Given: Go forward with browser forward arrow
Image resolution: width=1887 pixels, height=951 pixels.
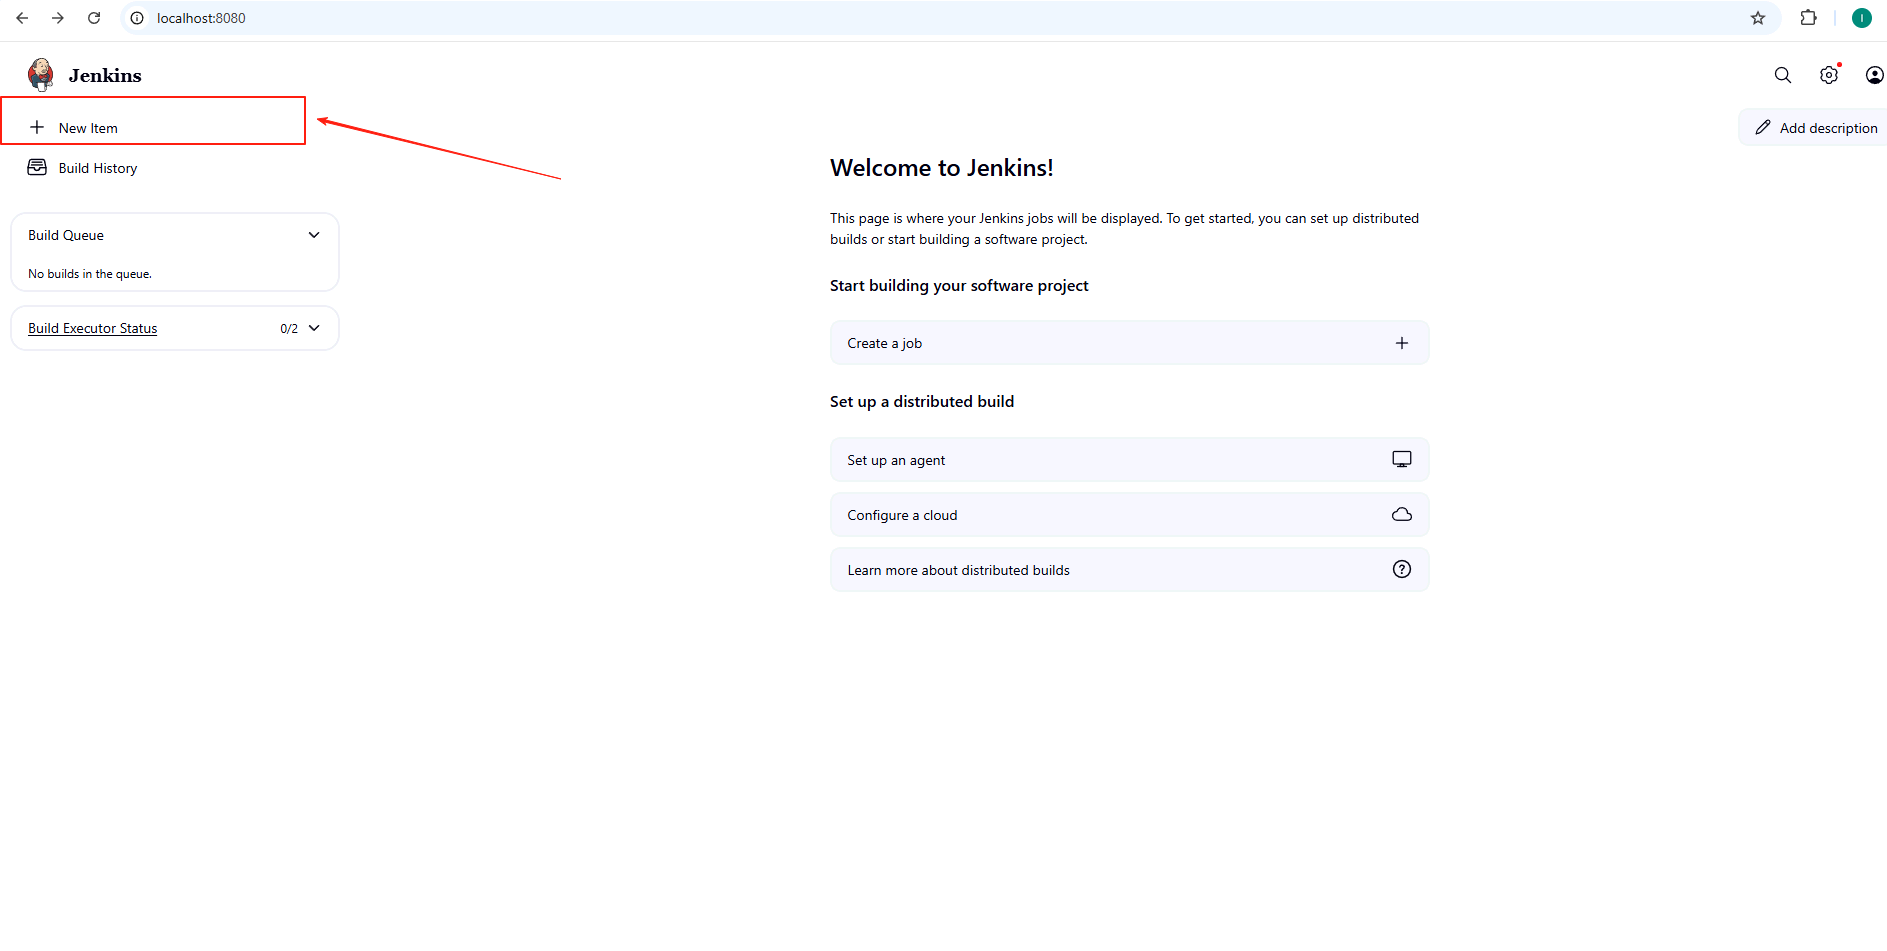Looking at the screenshot, I should 58,18.
